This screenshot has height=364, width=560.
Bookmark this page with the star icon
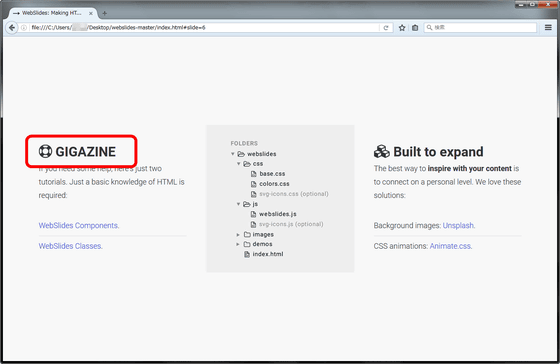402,28
